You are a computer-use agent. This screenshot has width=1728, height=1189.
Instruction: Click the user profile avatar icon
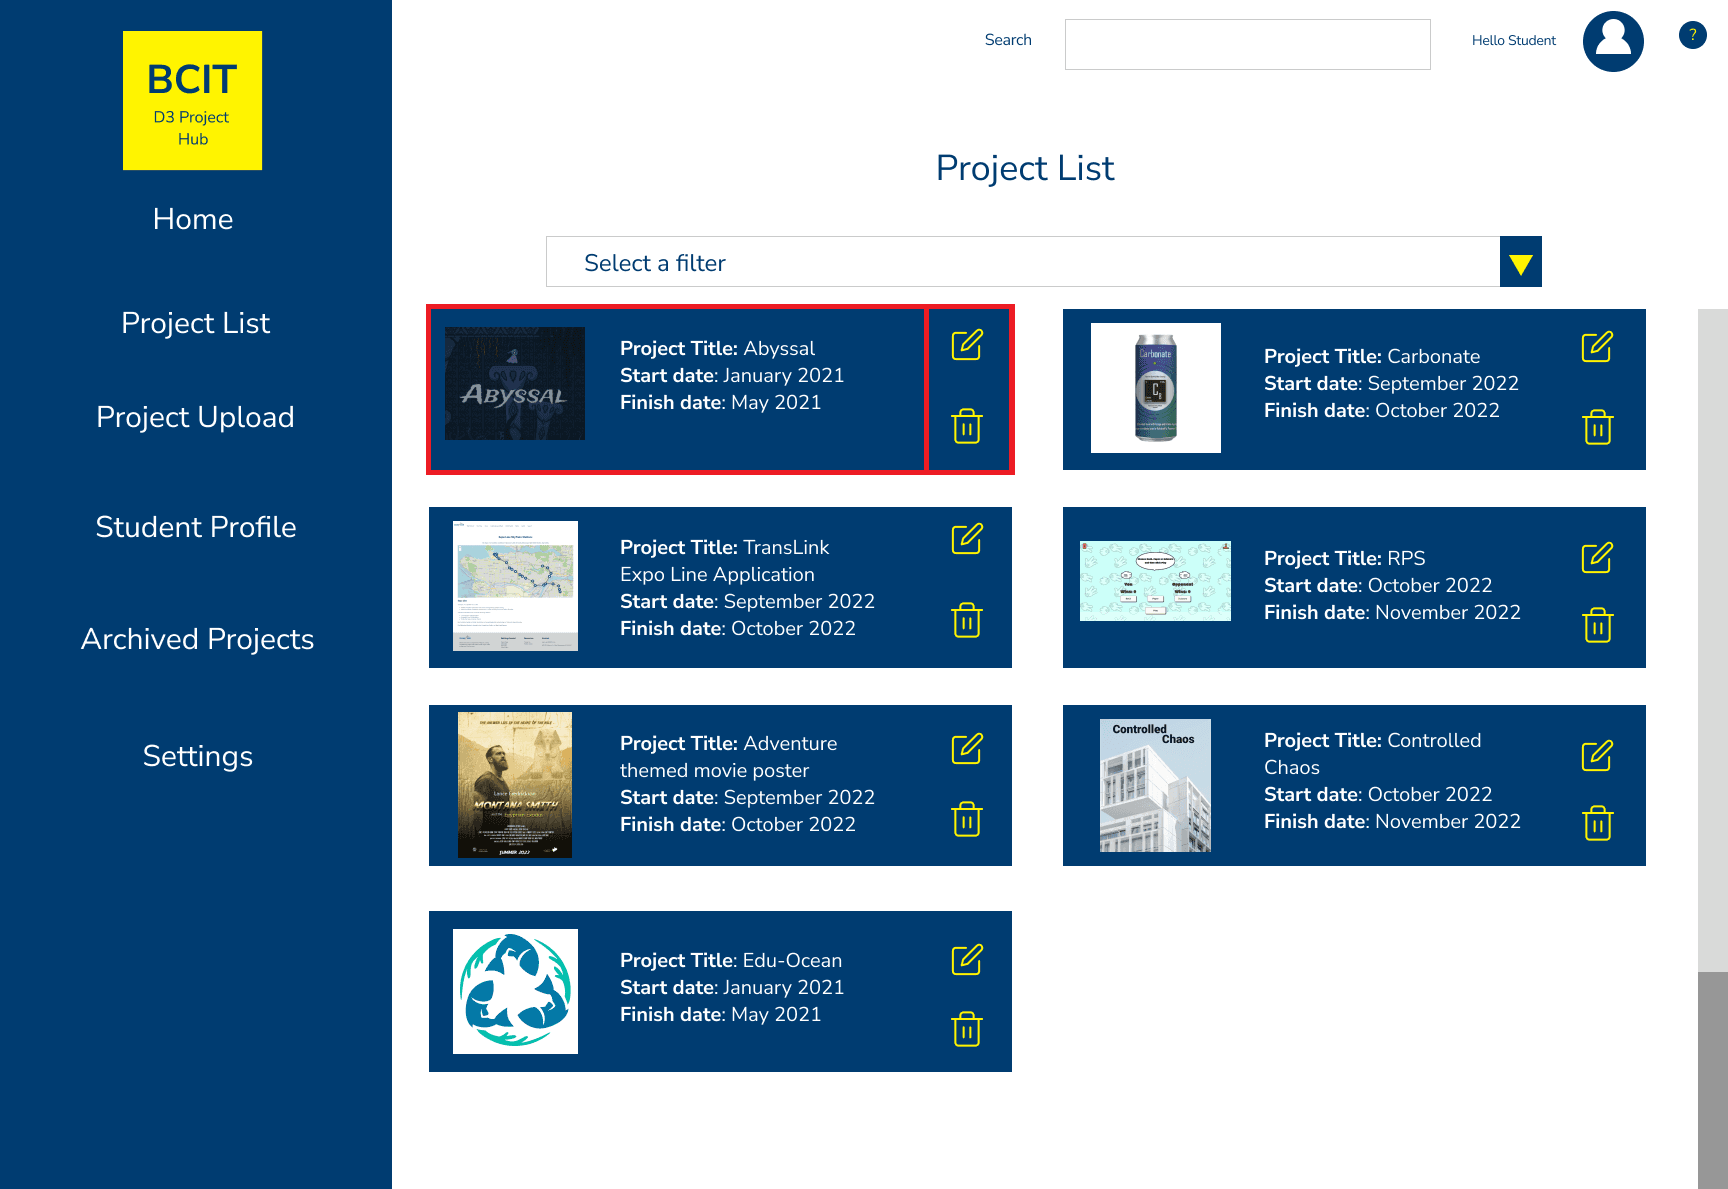point(1613,41)
